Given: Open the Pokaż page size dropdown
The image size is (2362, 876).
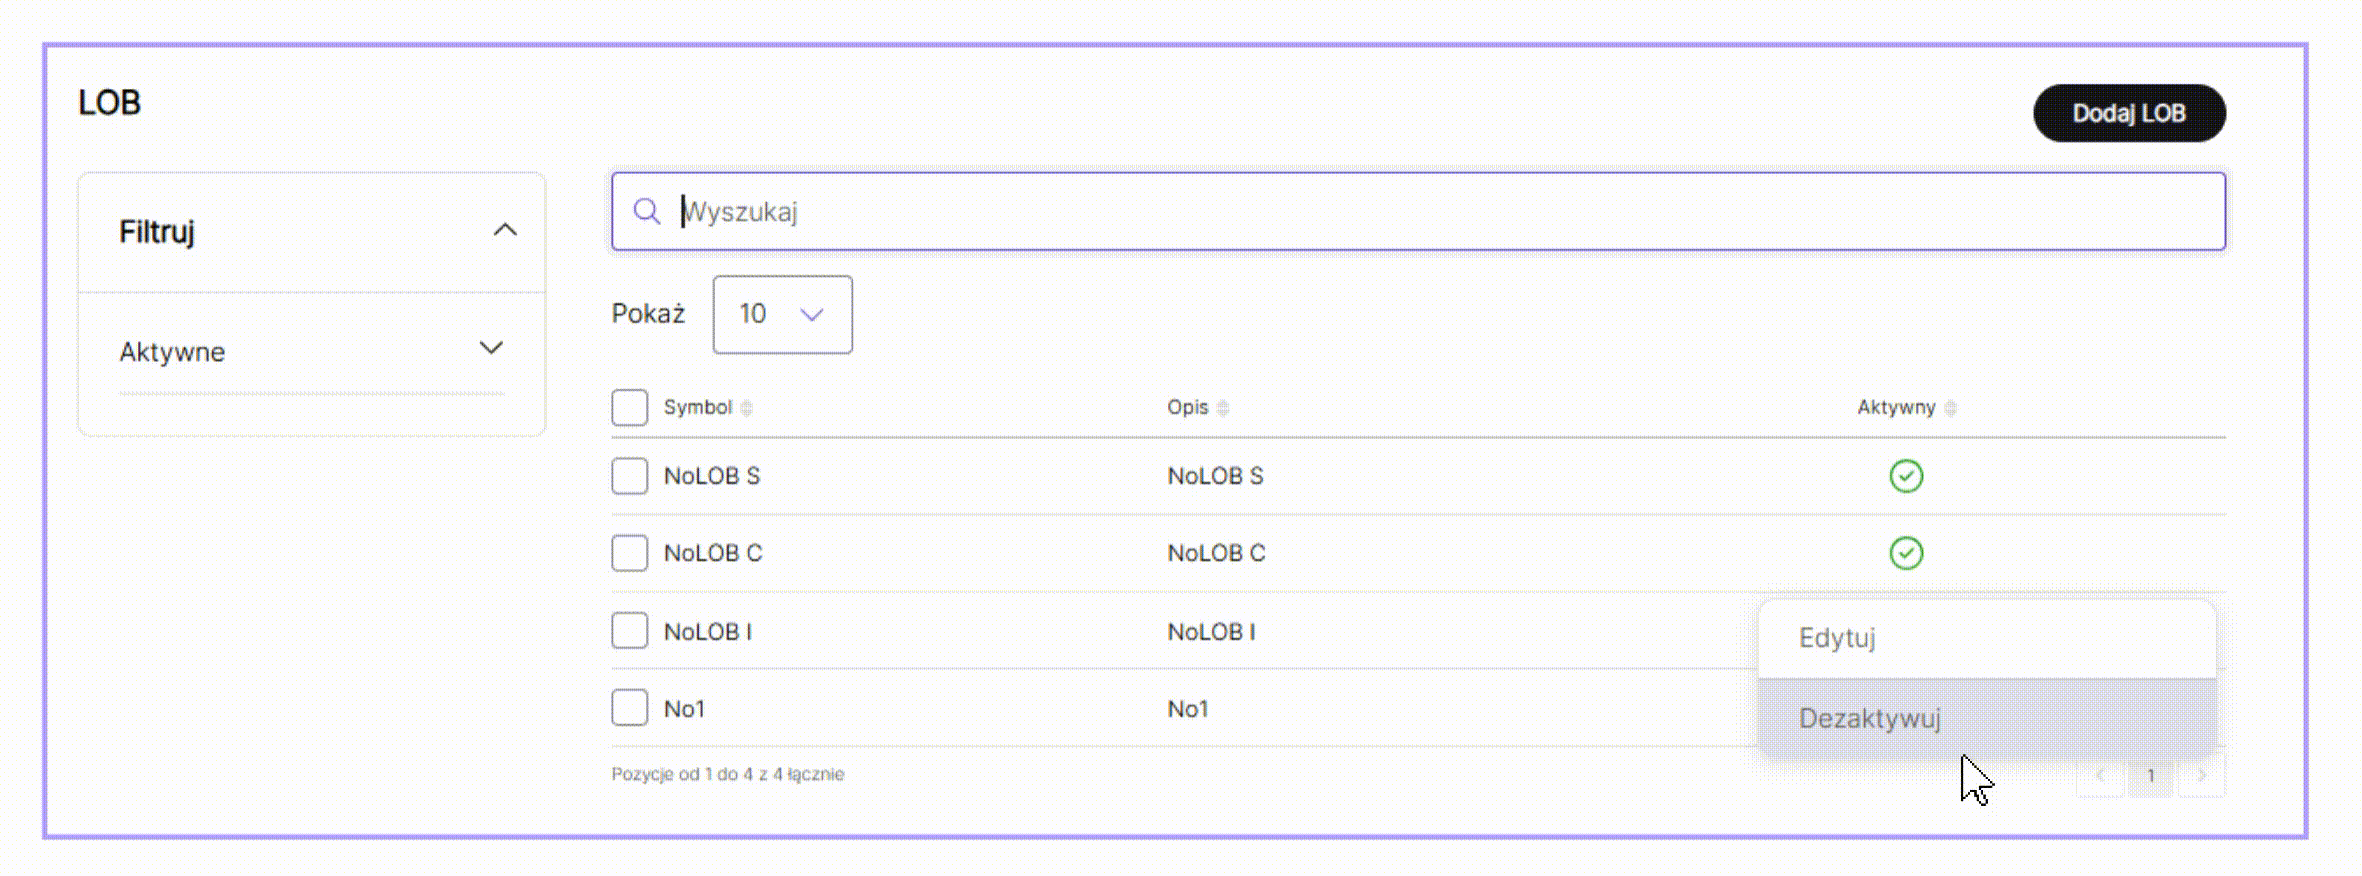Looking at the screenshot, I should (782, 314).
